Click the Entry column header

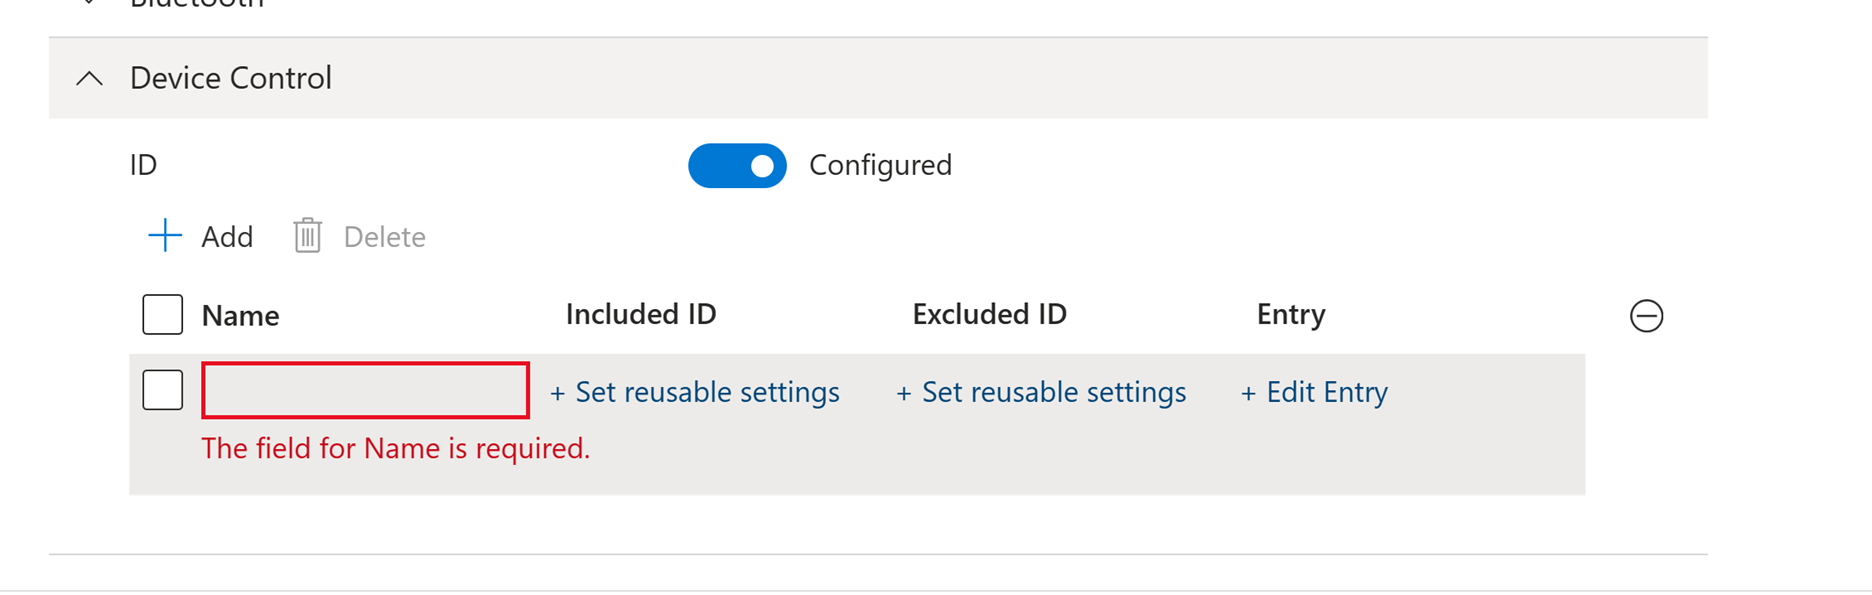pyautogui.click(x=1291, y=314)
